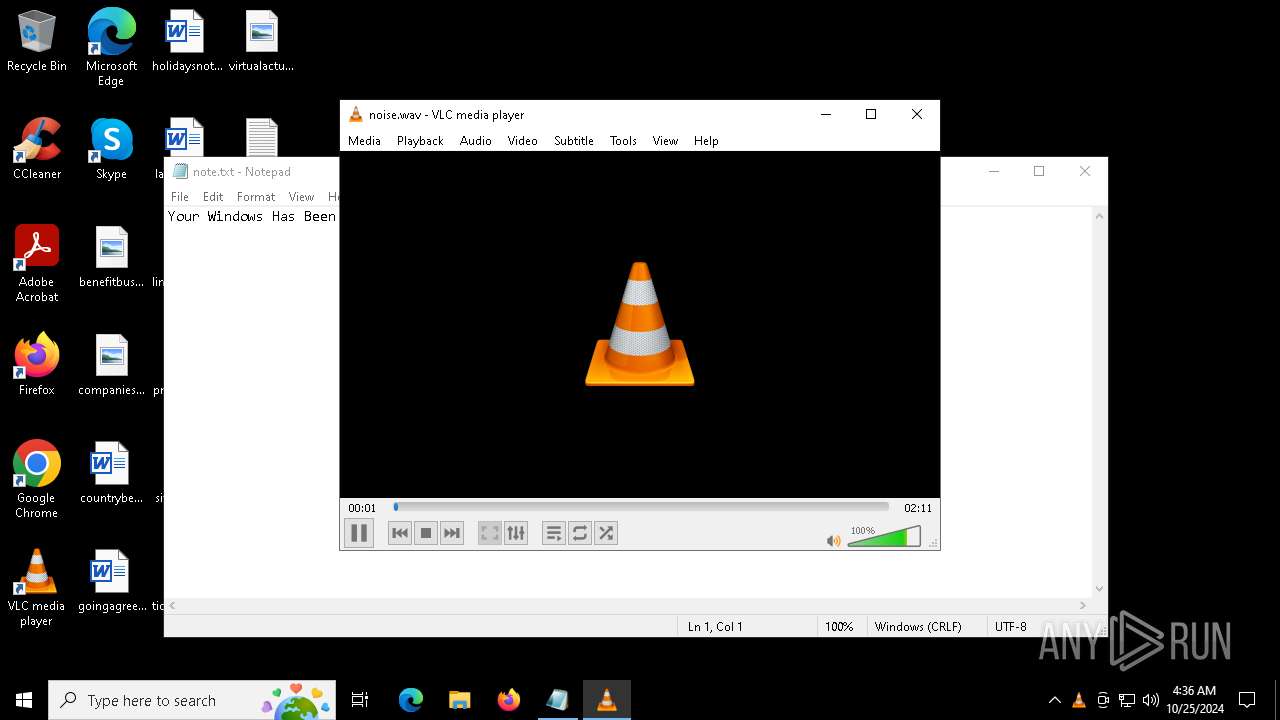The height and width of the screenshot is (720, 1280).
Task: Click the taskbar search box
Action: click(194, 700)
